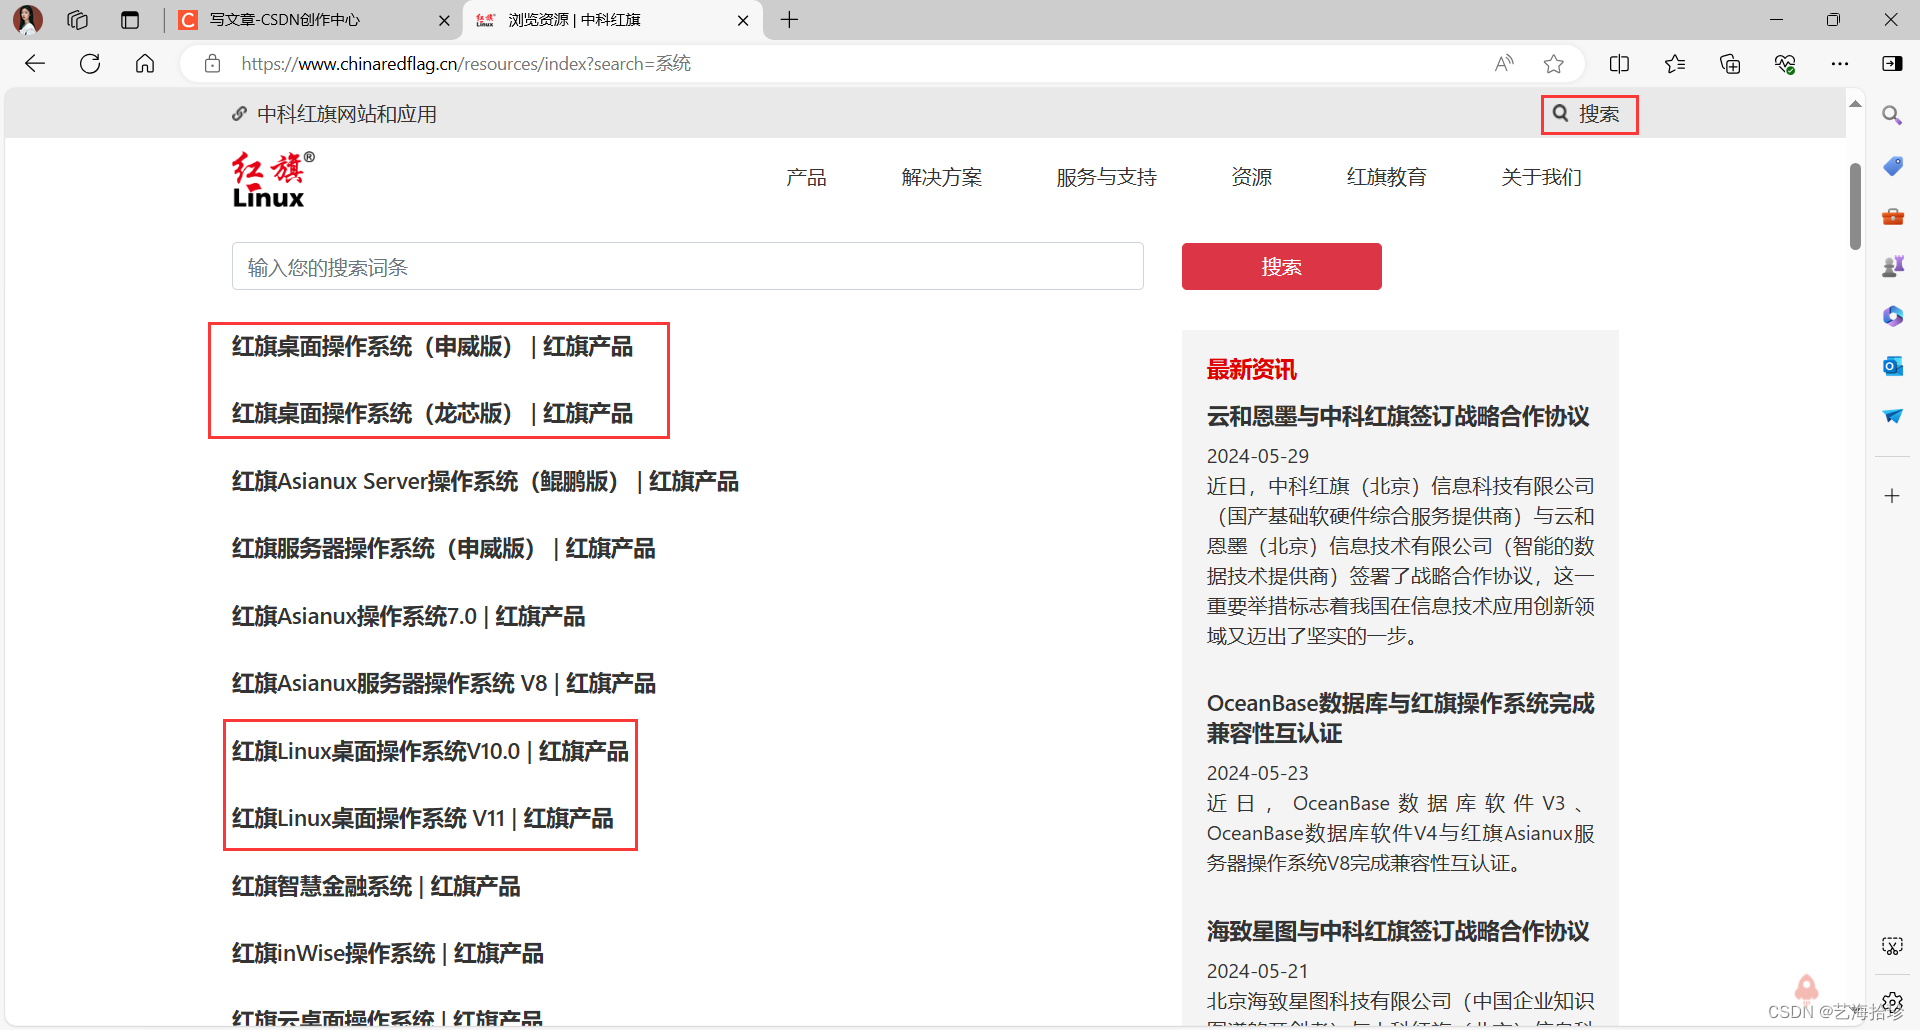Toggle the favorites star on the address bar
1920x1030 pixels.
pos(1553,63)
